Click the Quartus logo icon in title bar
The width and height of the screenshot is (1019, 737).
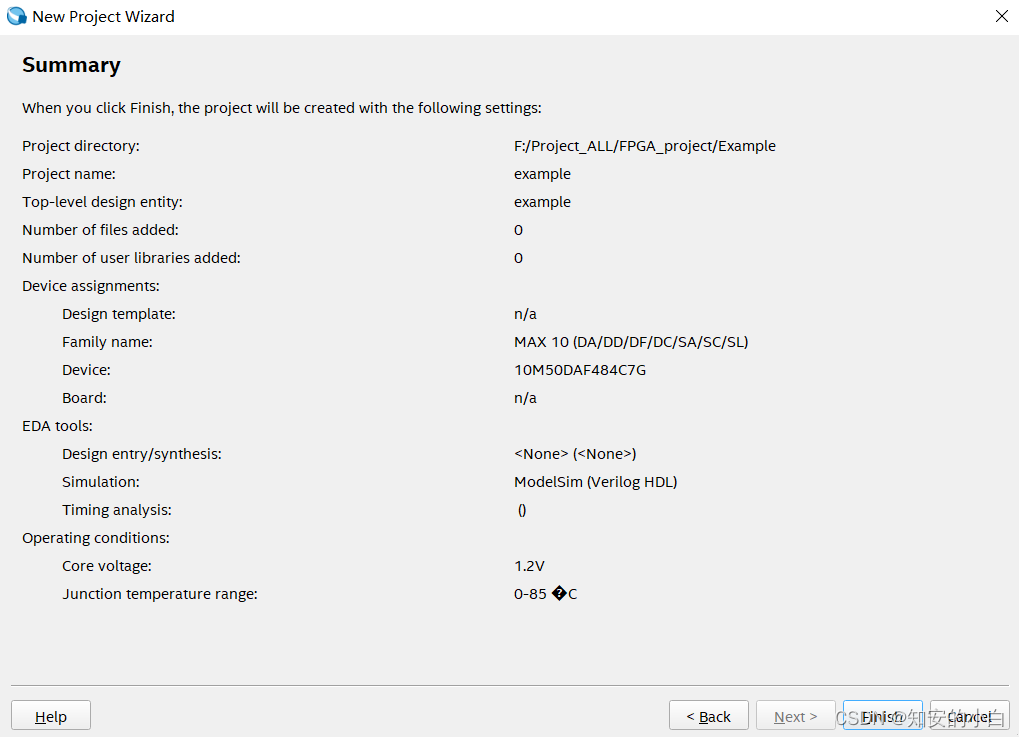(x=16, y=16)
